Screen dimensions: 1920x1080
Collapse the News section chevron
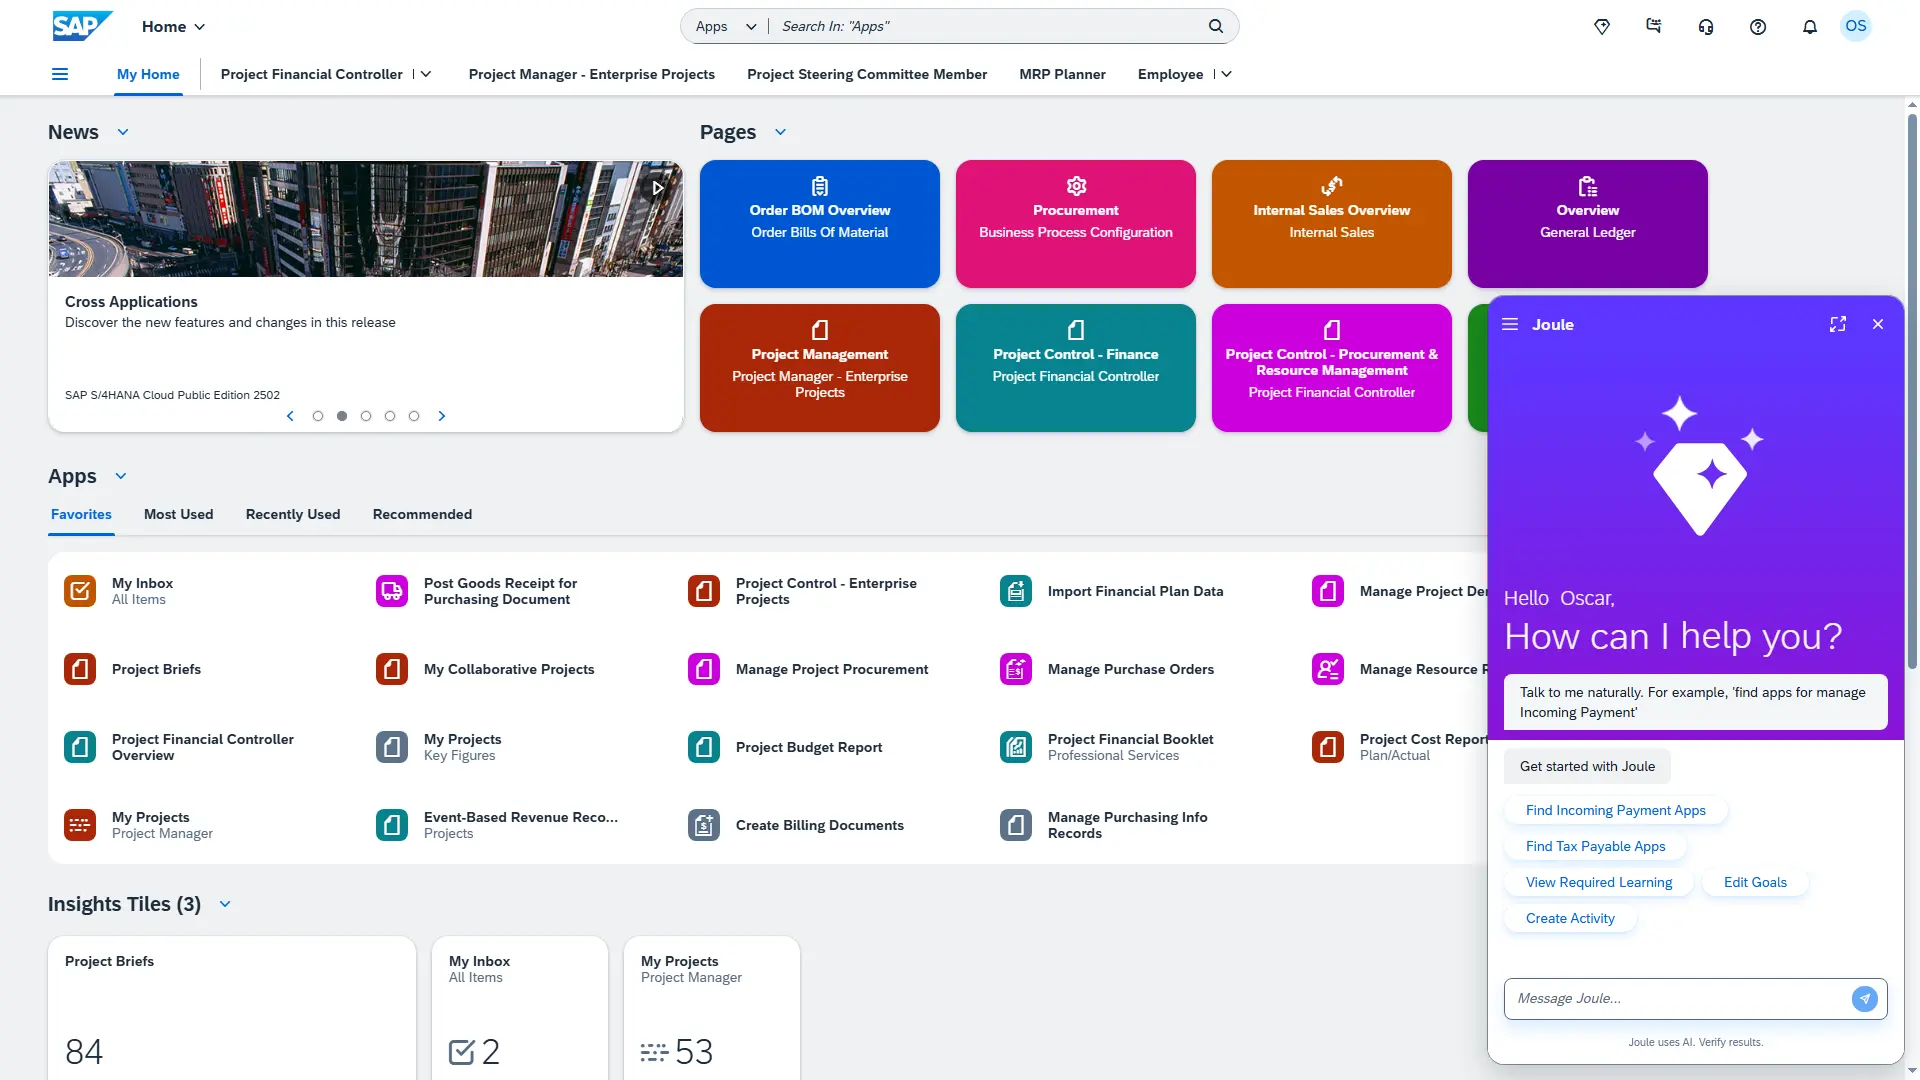point(123,131)
